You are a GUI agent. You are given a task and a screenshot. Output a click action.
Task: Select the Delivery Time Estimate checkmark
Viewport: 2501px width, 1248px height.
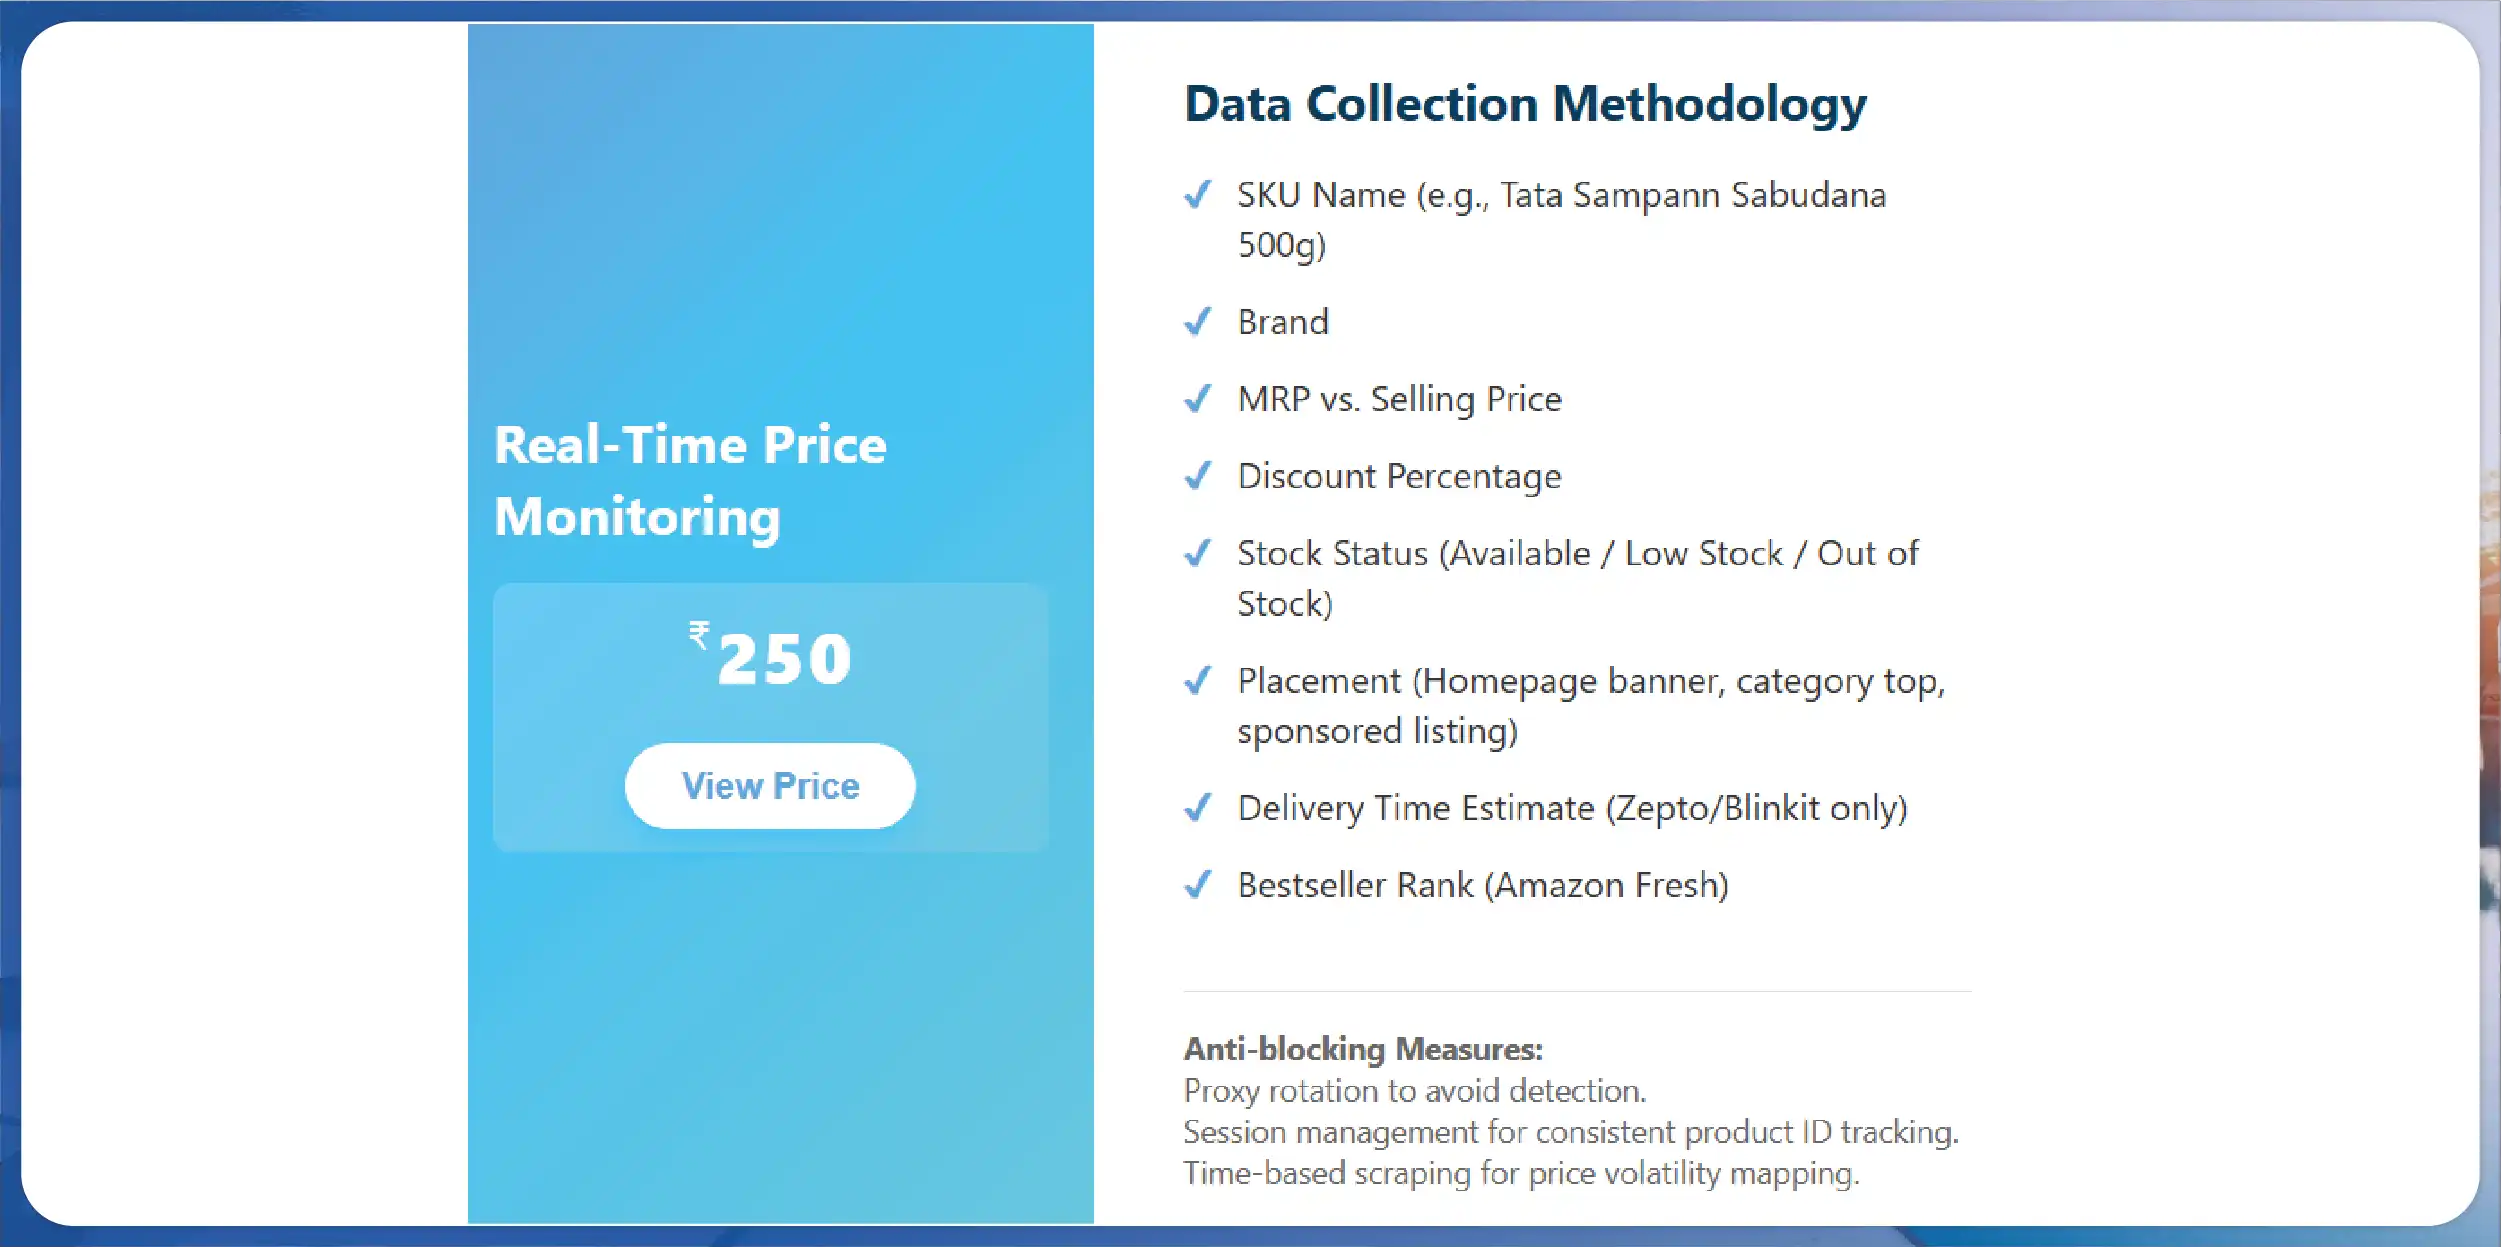pos(1197,807)
